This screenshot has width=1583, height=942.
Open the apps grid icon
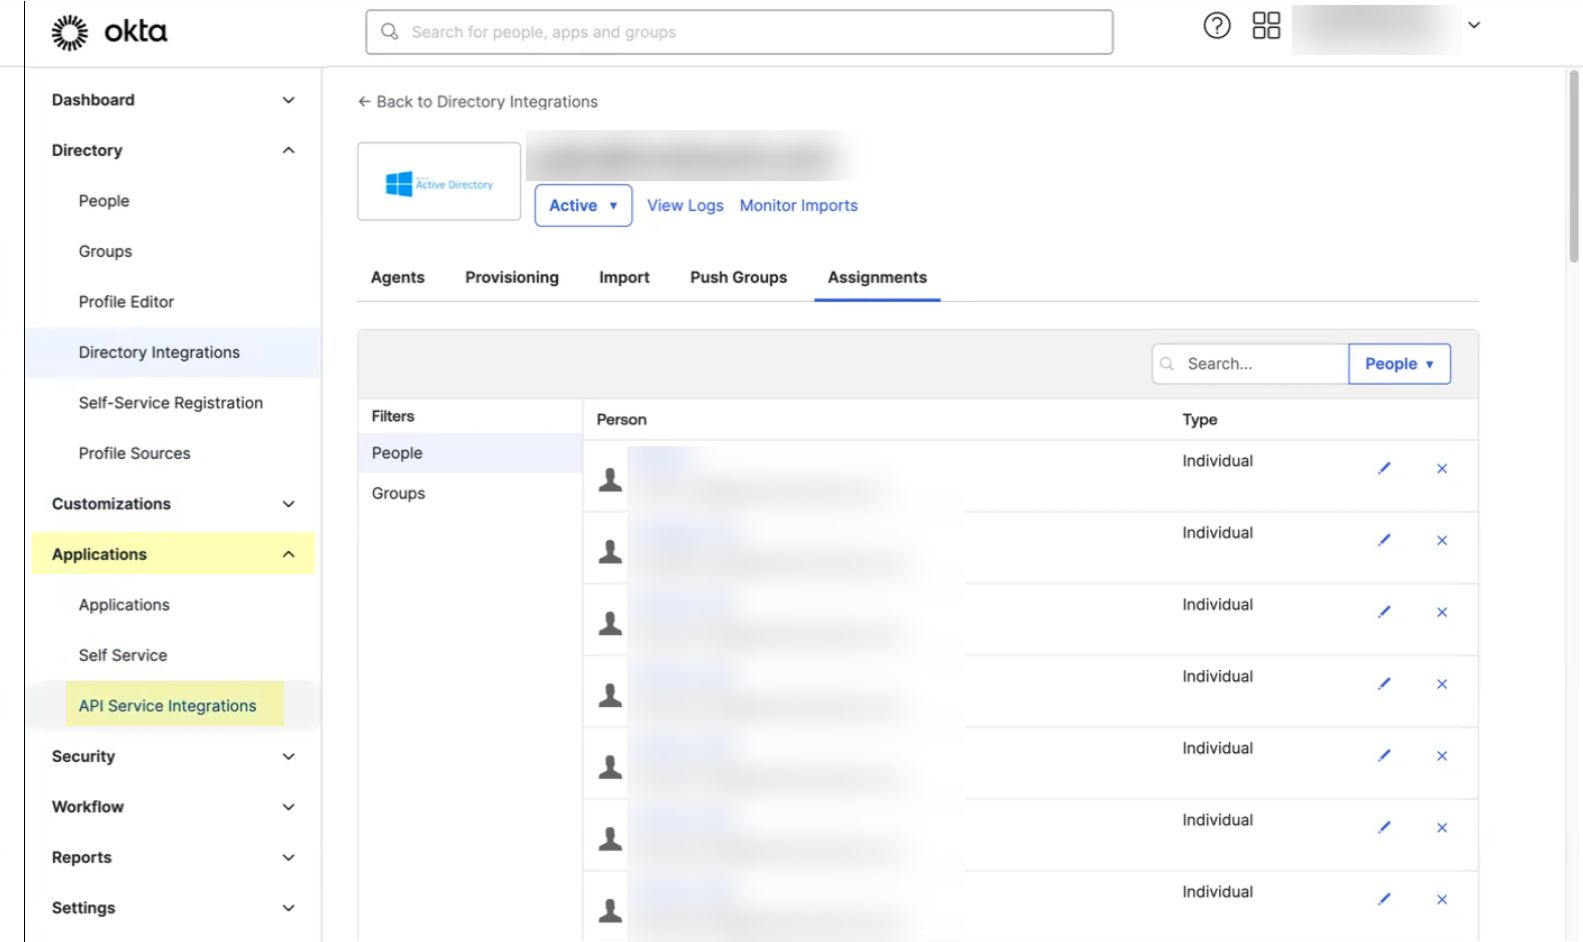point(1266,26)
